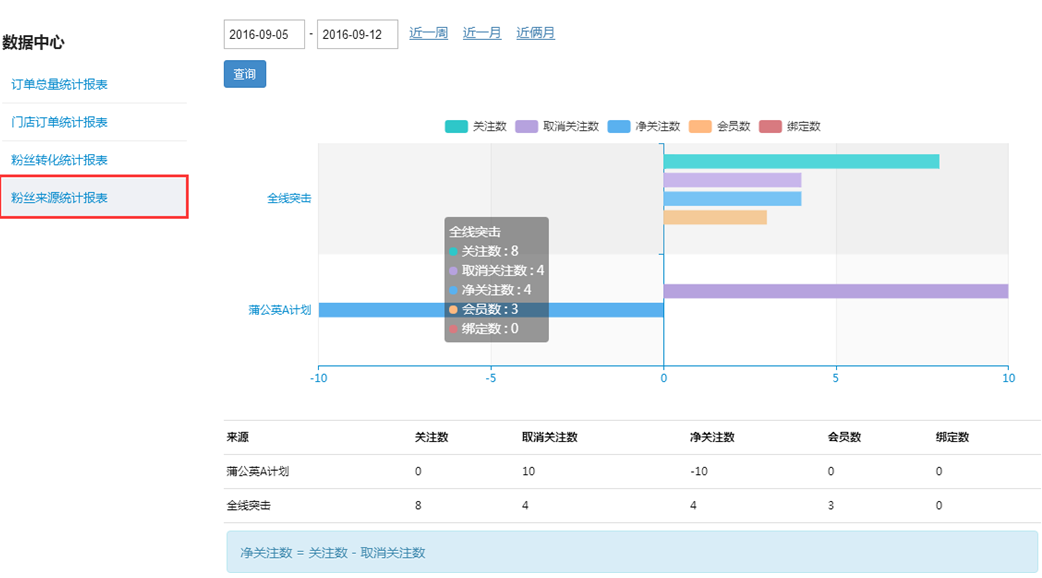Click the teal 关注数 bar for 全线突击

coord(800,162)
